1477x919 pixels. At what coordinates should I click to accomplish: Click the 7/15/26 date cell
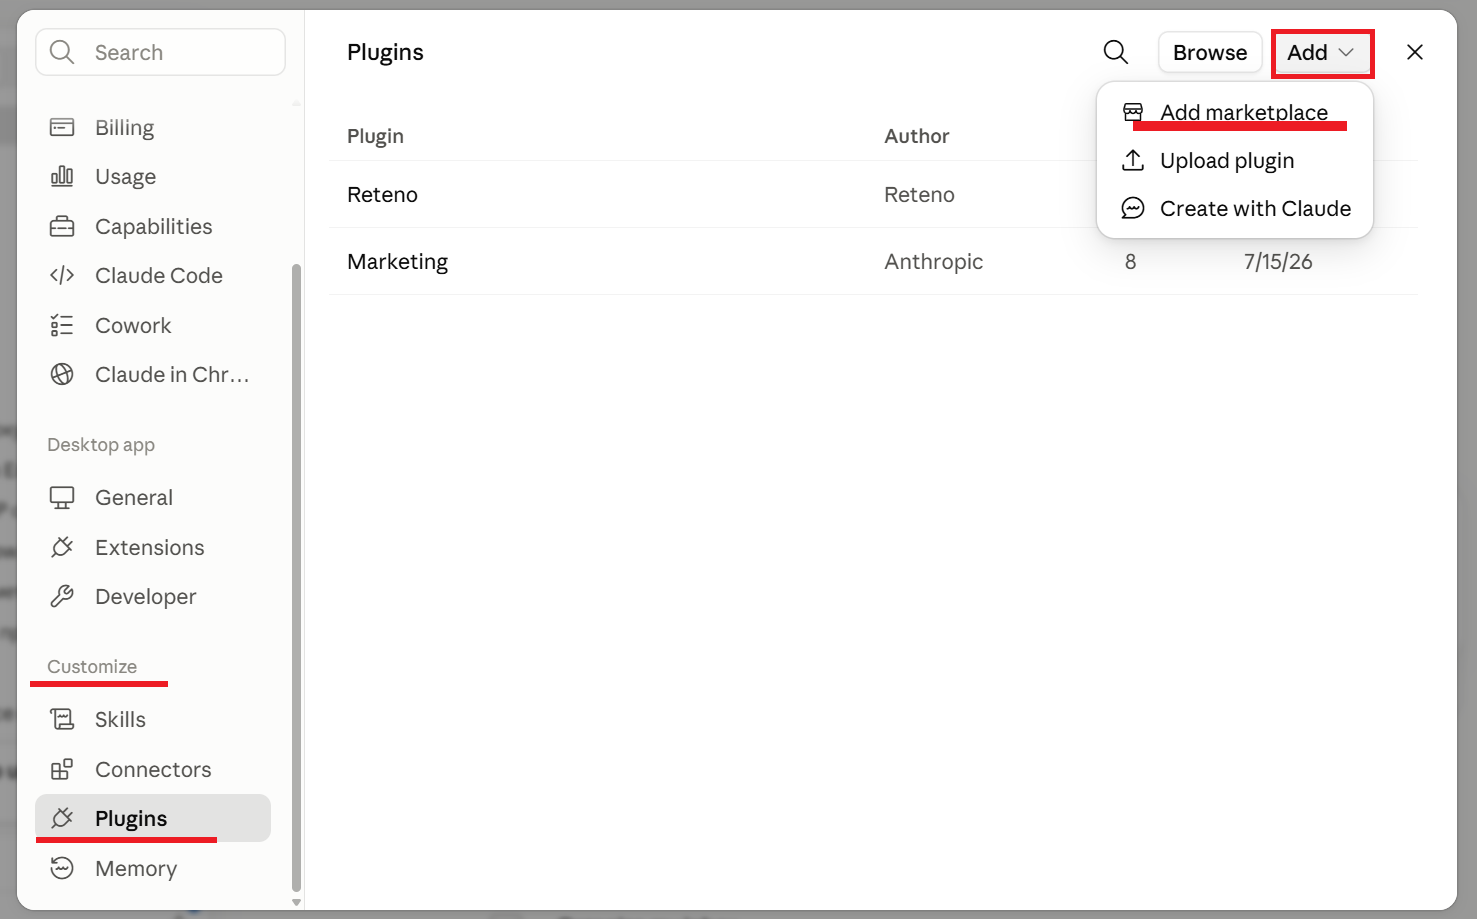click(x=1278, y=261)
